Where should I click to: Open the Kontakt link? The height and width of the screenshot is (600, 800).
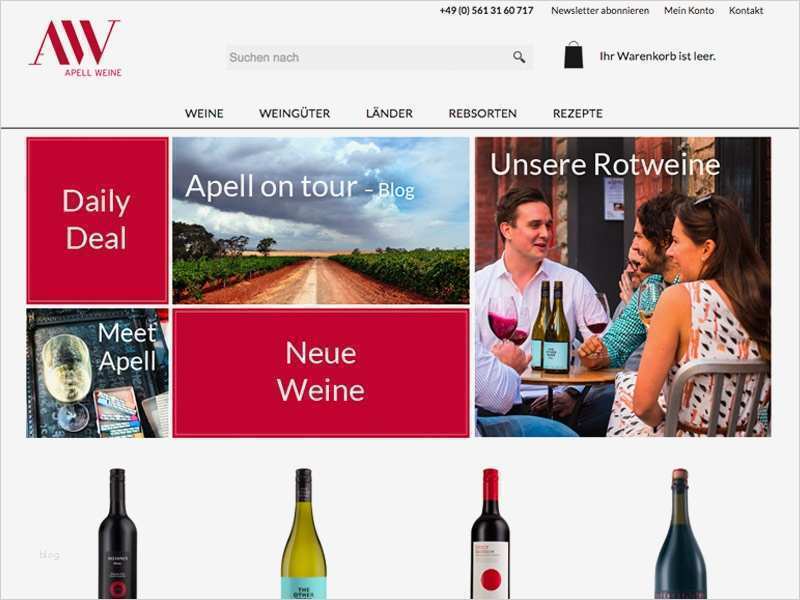(x=746, y=10)
